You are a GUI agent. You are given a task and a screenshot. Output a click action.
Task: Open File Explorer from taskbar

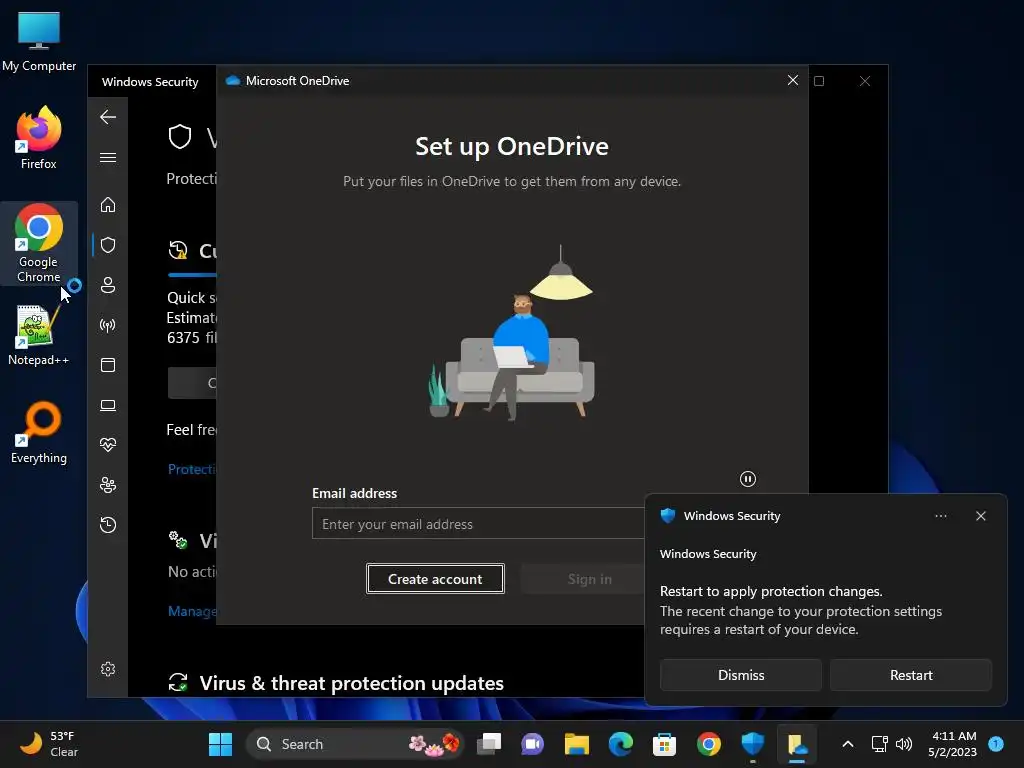(577, 744)
